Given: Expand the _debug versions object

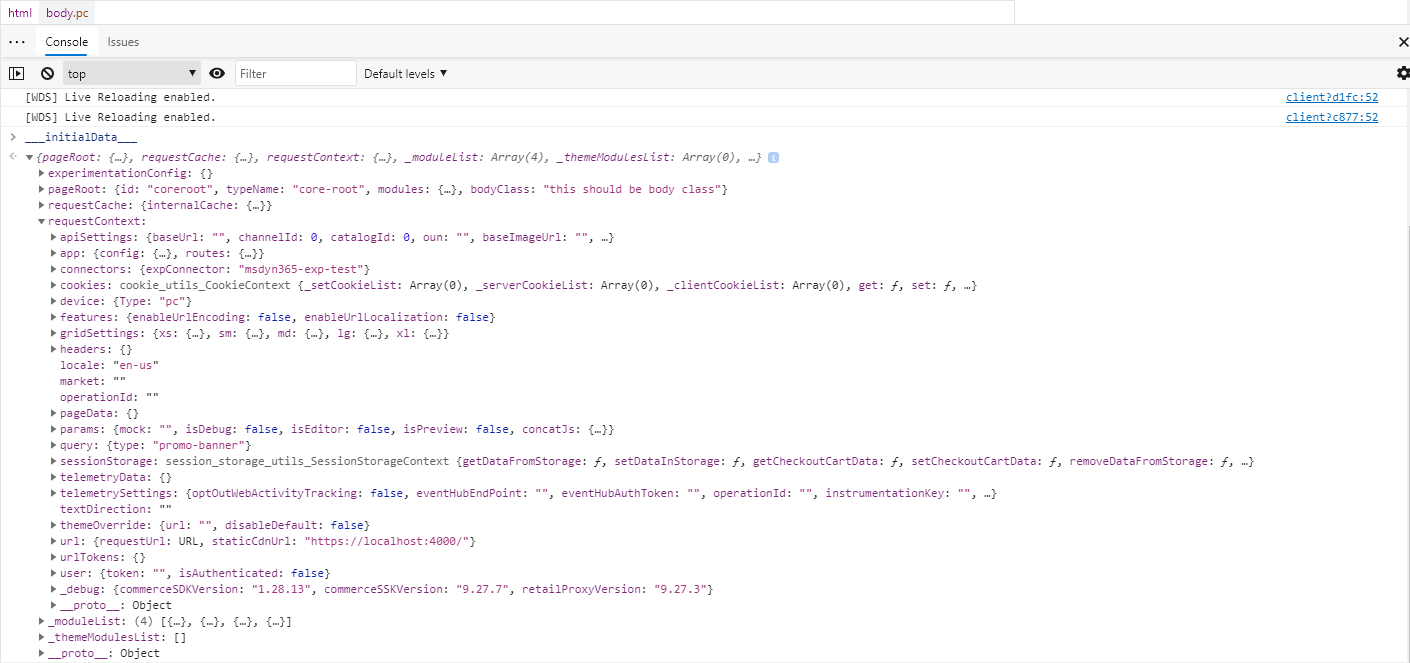Looking at the screenshot, I should coord(53,589).
